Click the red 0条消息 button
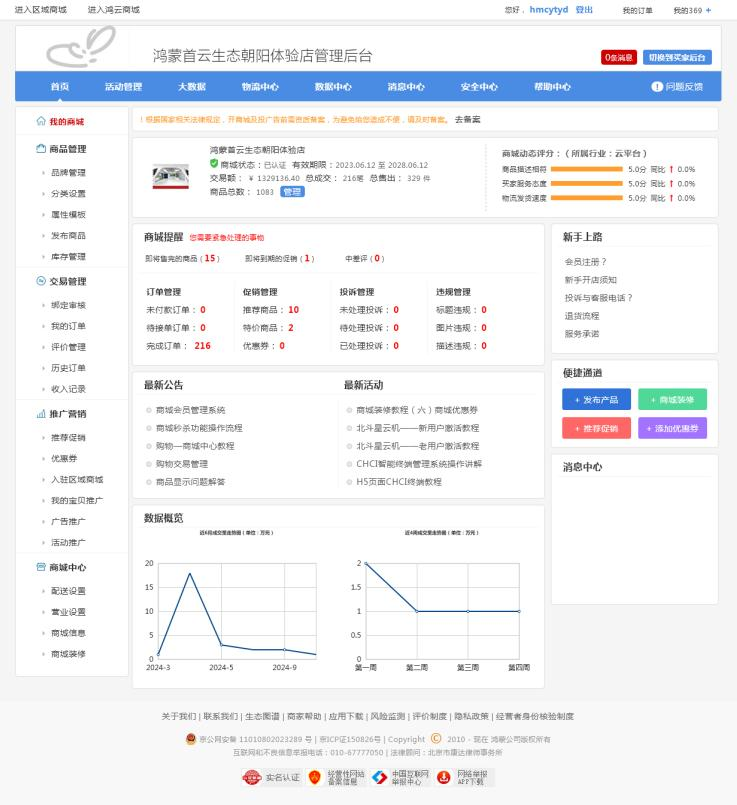 pos(619,57)
